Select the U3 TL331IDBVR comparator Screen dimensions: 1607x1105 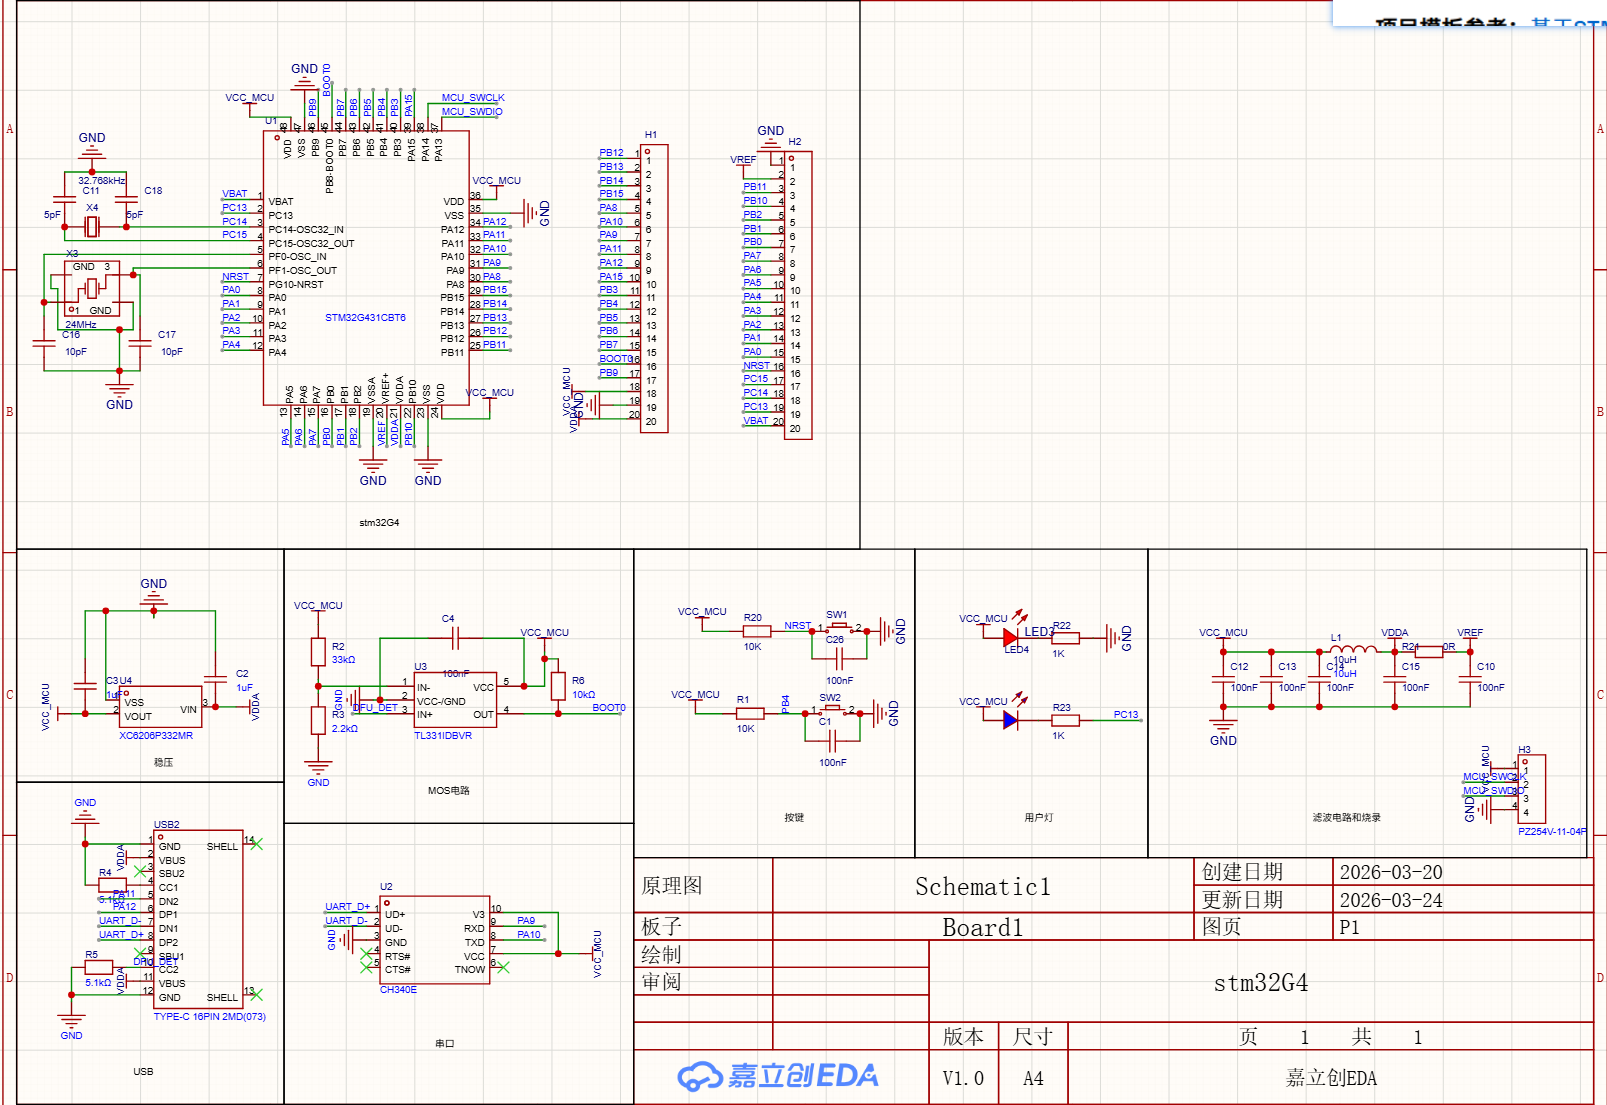tap(455, 699)
